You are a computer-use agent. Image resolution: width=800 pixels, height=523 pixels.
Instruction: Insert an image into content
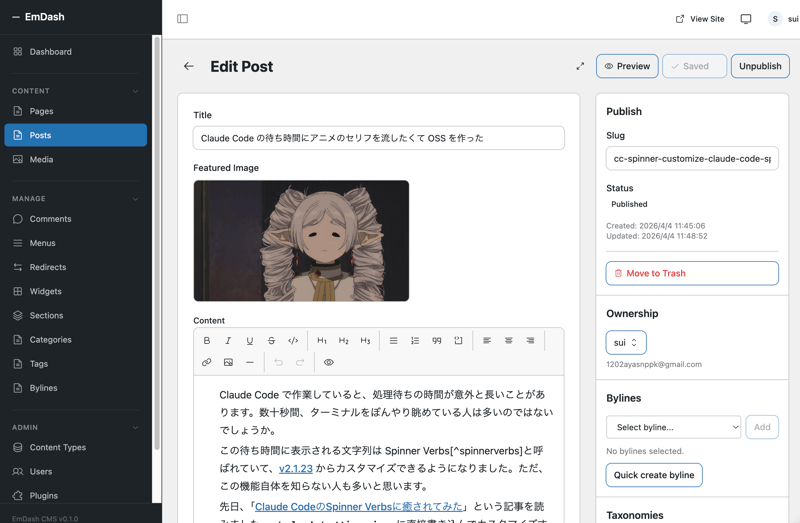(228, 362)
